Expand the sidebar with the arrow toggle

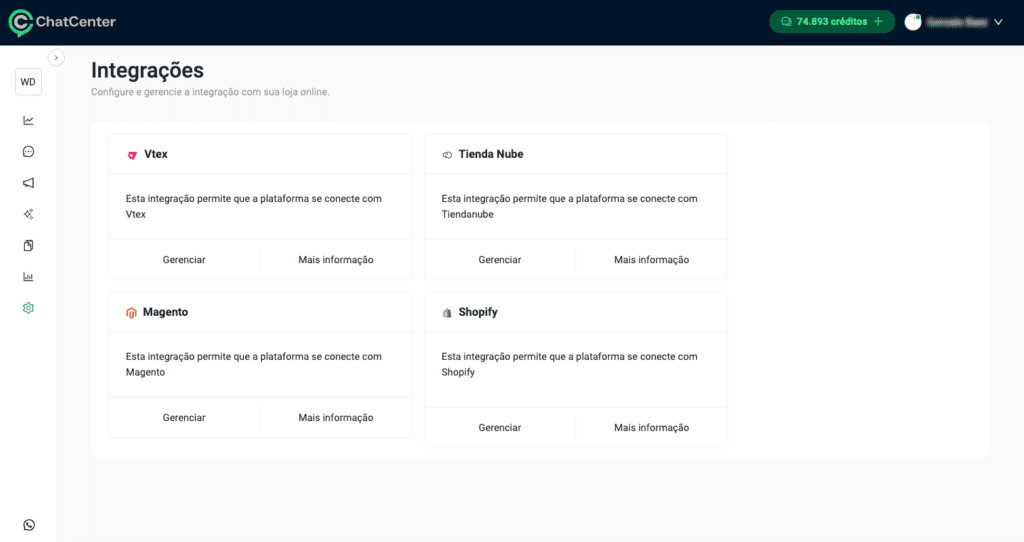pyautogui.click(x=56, y=58)
